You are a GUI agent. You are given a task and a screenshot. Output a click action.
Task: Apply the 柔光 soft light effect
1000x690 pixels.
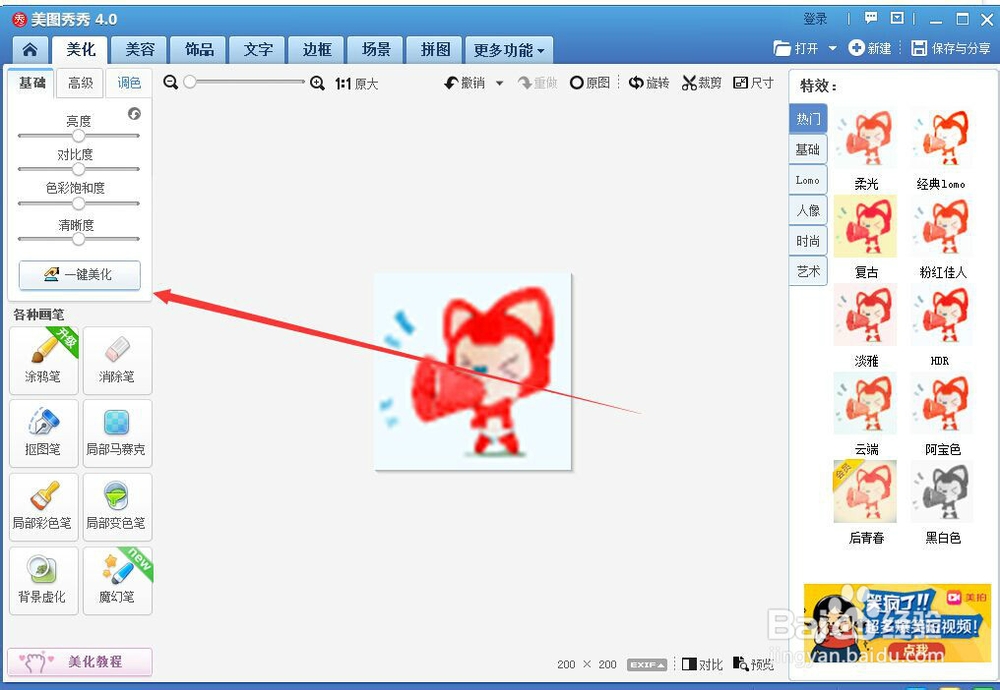click(865, 138)
